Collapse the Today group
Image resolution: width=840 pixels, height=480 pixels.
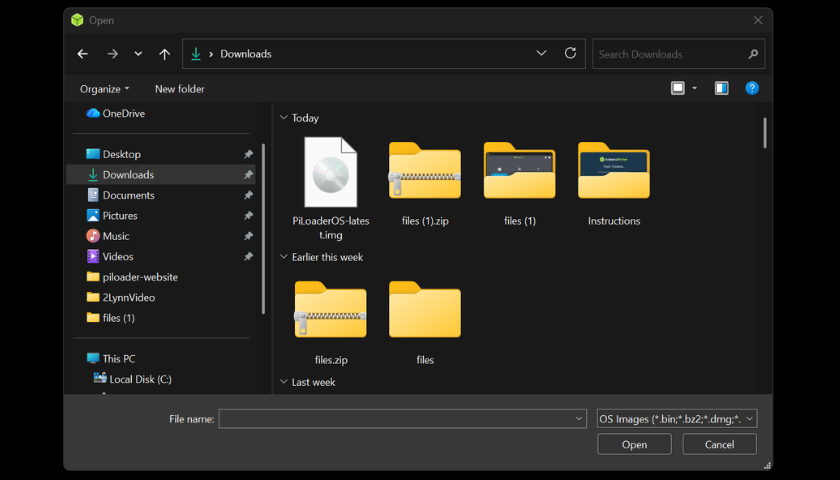(x=284, y=117)
